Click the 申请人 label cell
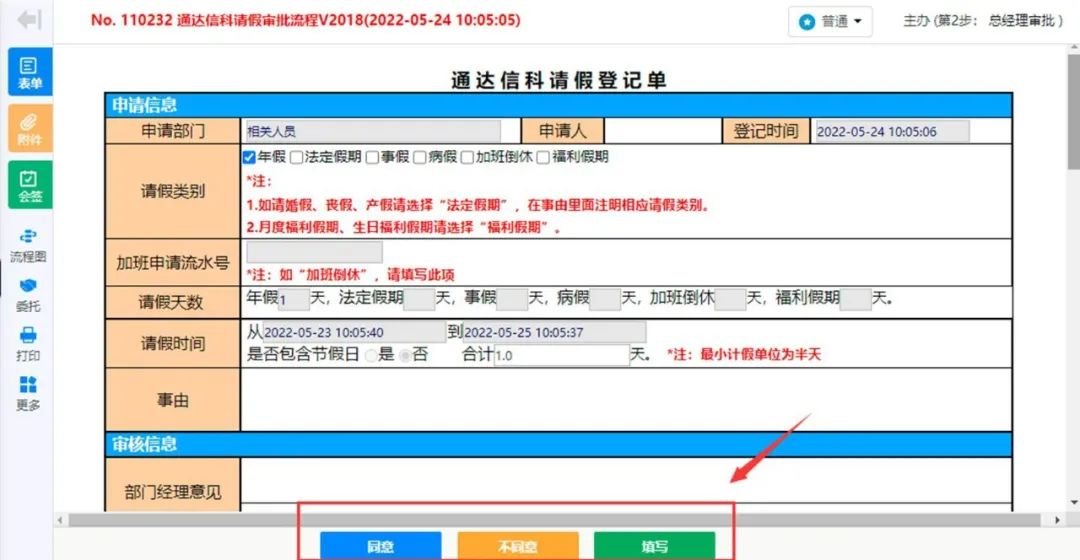Viewport: 1080px width, 560px height. [x=563, y=131]
